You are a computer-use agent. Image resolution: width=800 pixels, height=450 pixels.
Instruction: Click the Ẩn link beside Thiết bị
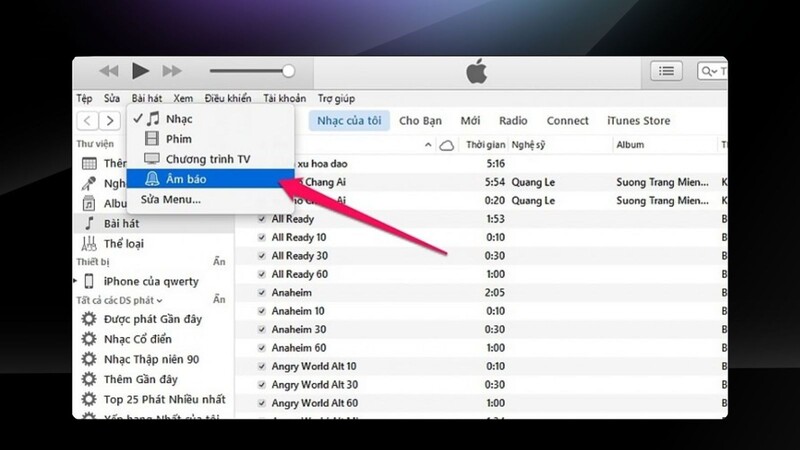219,262
